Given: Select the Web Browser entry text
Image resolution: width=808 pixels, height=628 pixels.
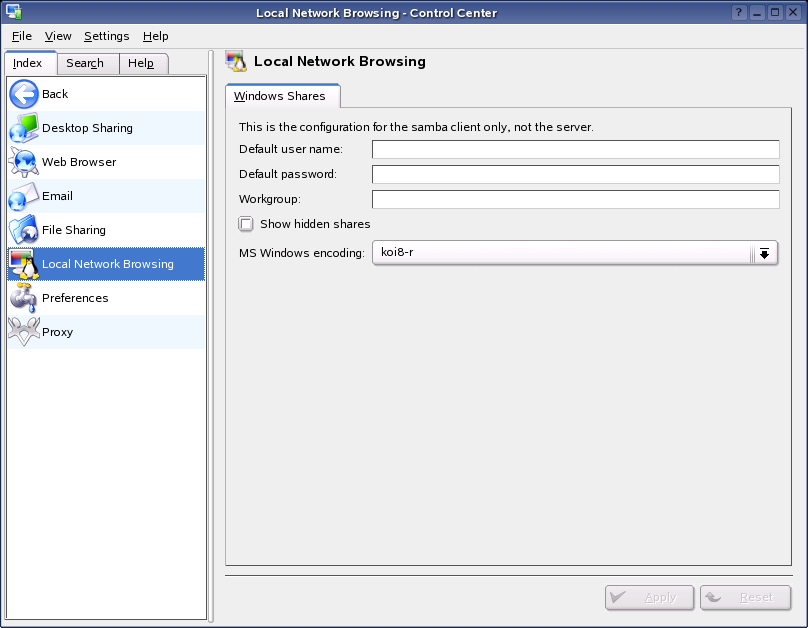Looking at the screenshot, I should pos(79,162).
